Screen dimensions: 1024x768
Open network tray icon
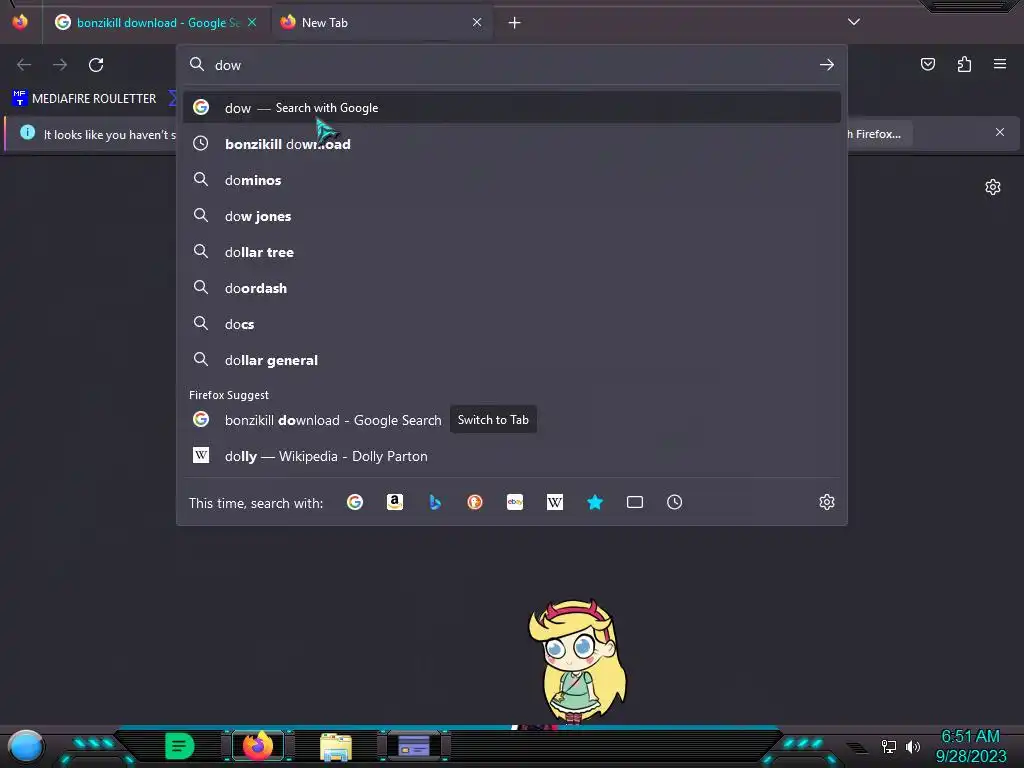[x=889, y=746]
